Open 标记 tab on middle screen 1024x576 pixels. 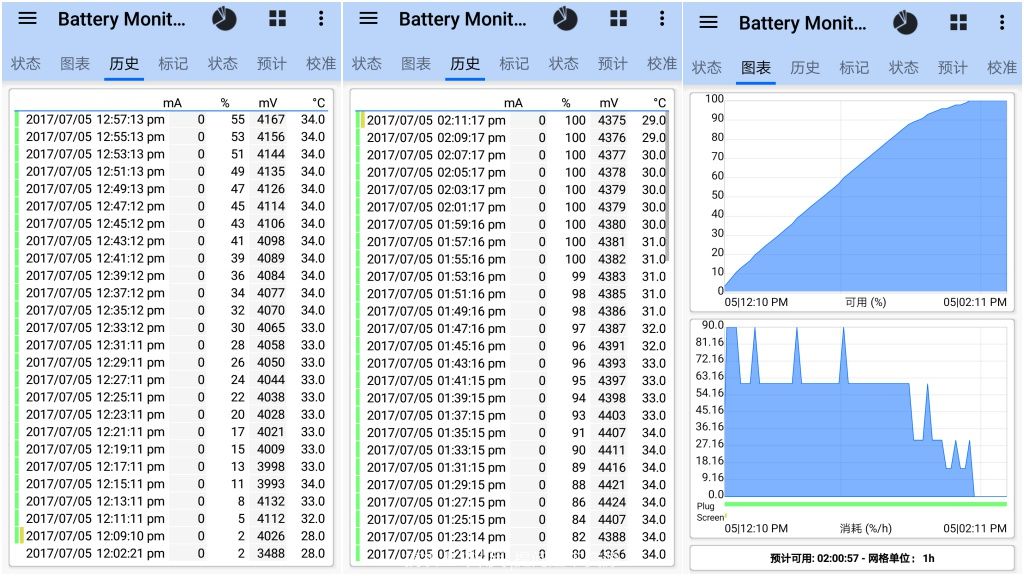(x=514, y=63)
